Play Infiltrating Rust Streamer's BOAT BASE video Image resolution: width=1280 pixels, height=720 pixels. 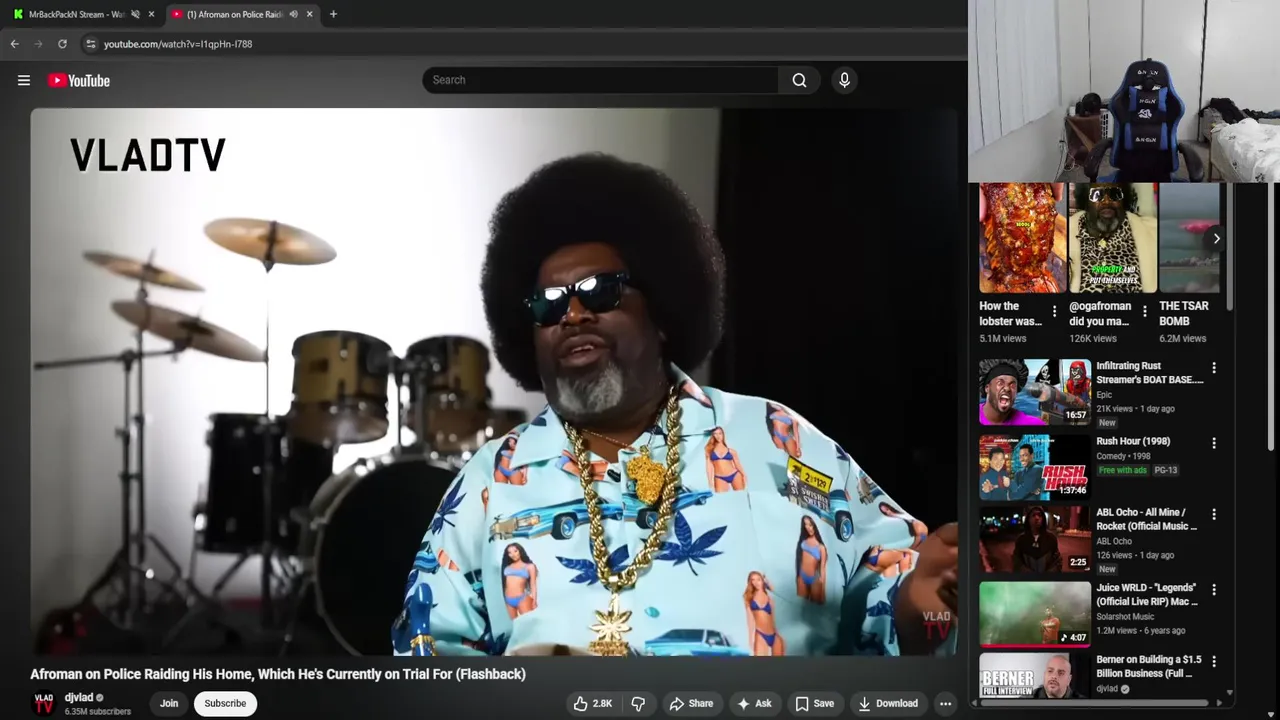pos(1035,392)
